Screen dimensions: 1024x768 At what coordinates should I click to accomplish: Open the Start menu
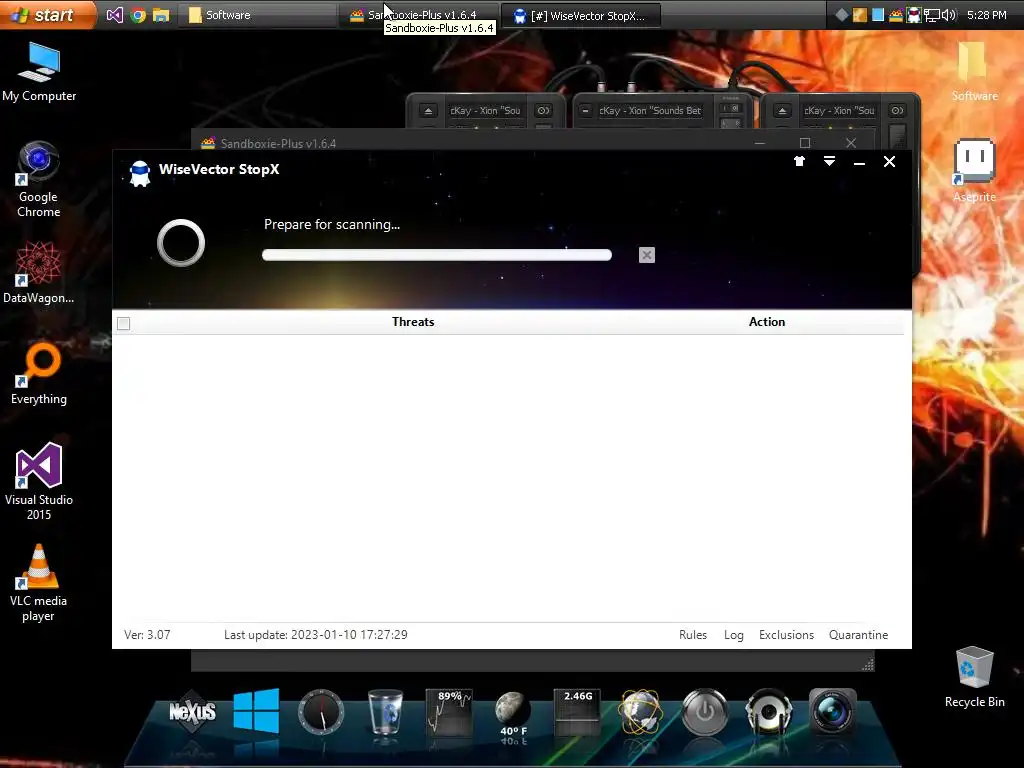pos(46,14)
